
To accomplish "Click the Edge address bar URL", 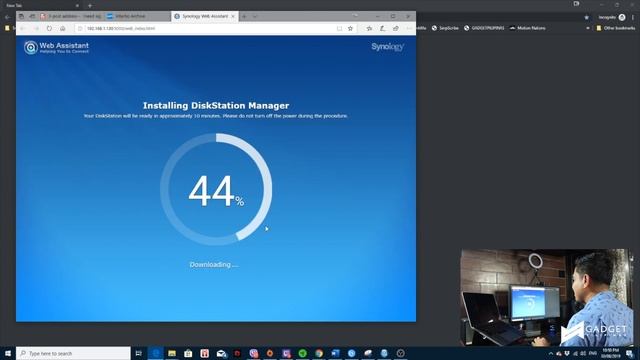I will [121, 29].
